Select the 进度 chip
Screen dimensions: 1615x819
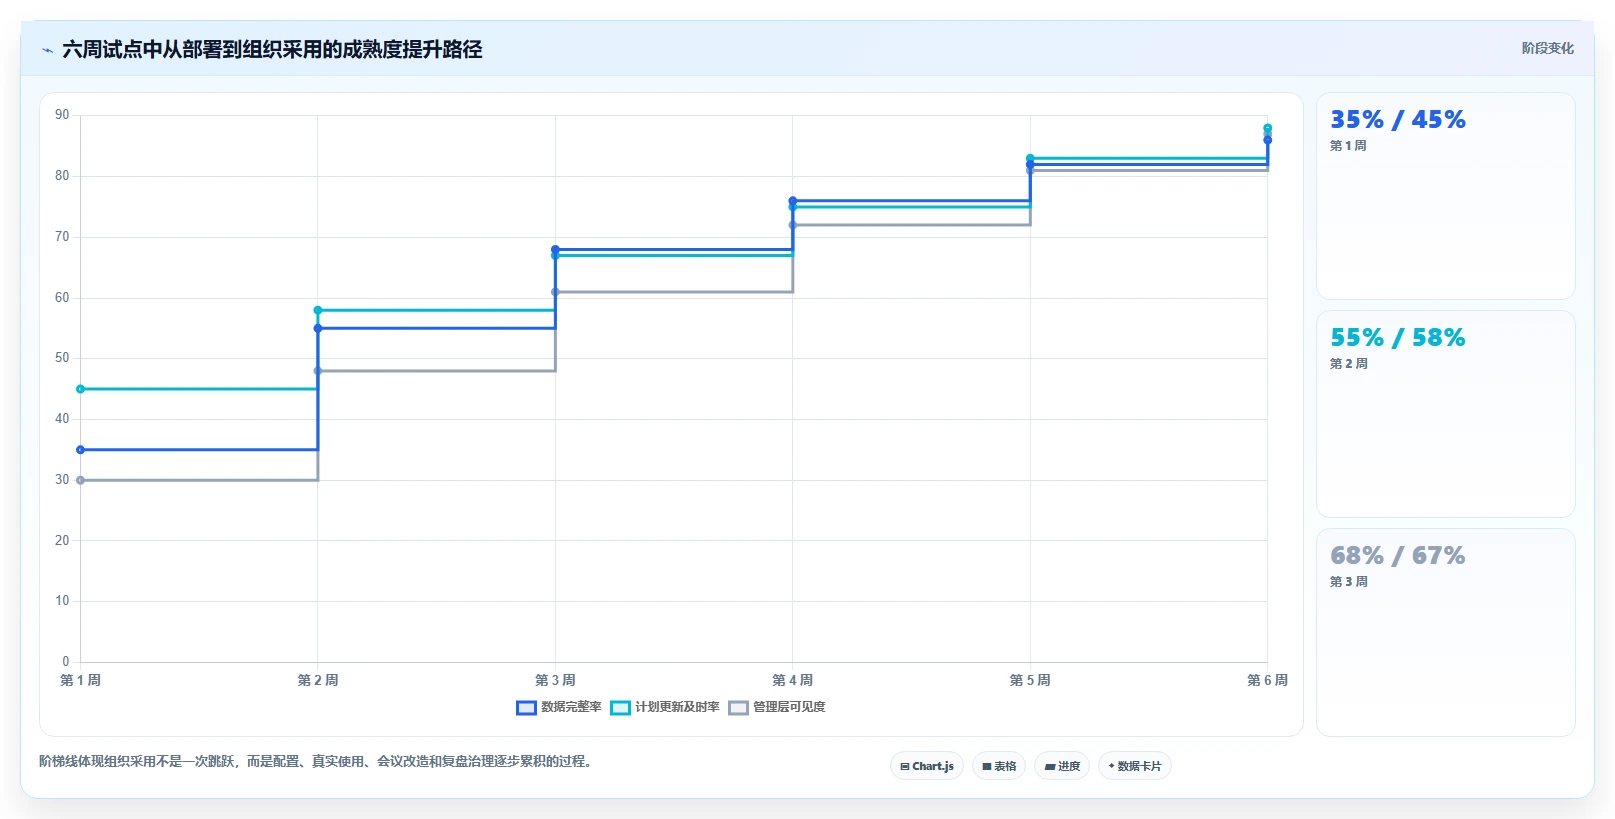pyautogui.click(x=1062, y=766)
